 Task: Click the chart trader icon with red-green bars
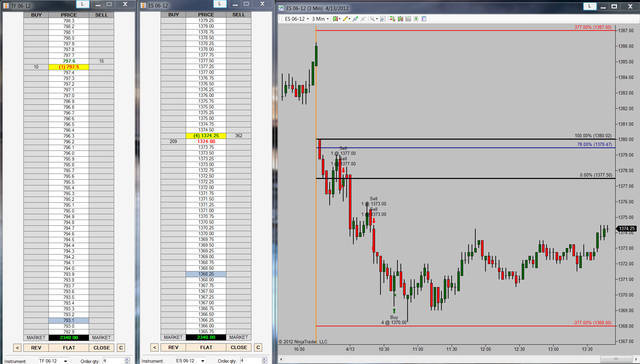[392, 19]
